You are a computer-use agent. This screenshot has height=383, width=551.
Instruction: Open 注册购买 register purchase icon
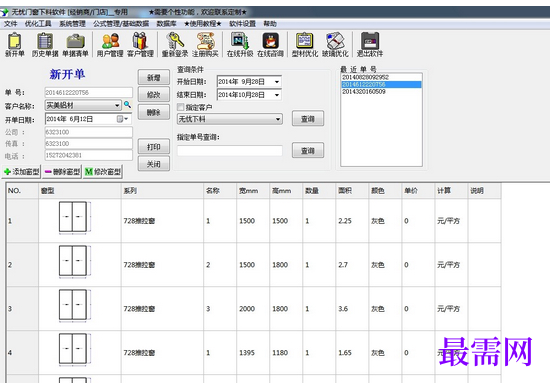[205, 45]
